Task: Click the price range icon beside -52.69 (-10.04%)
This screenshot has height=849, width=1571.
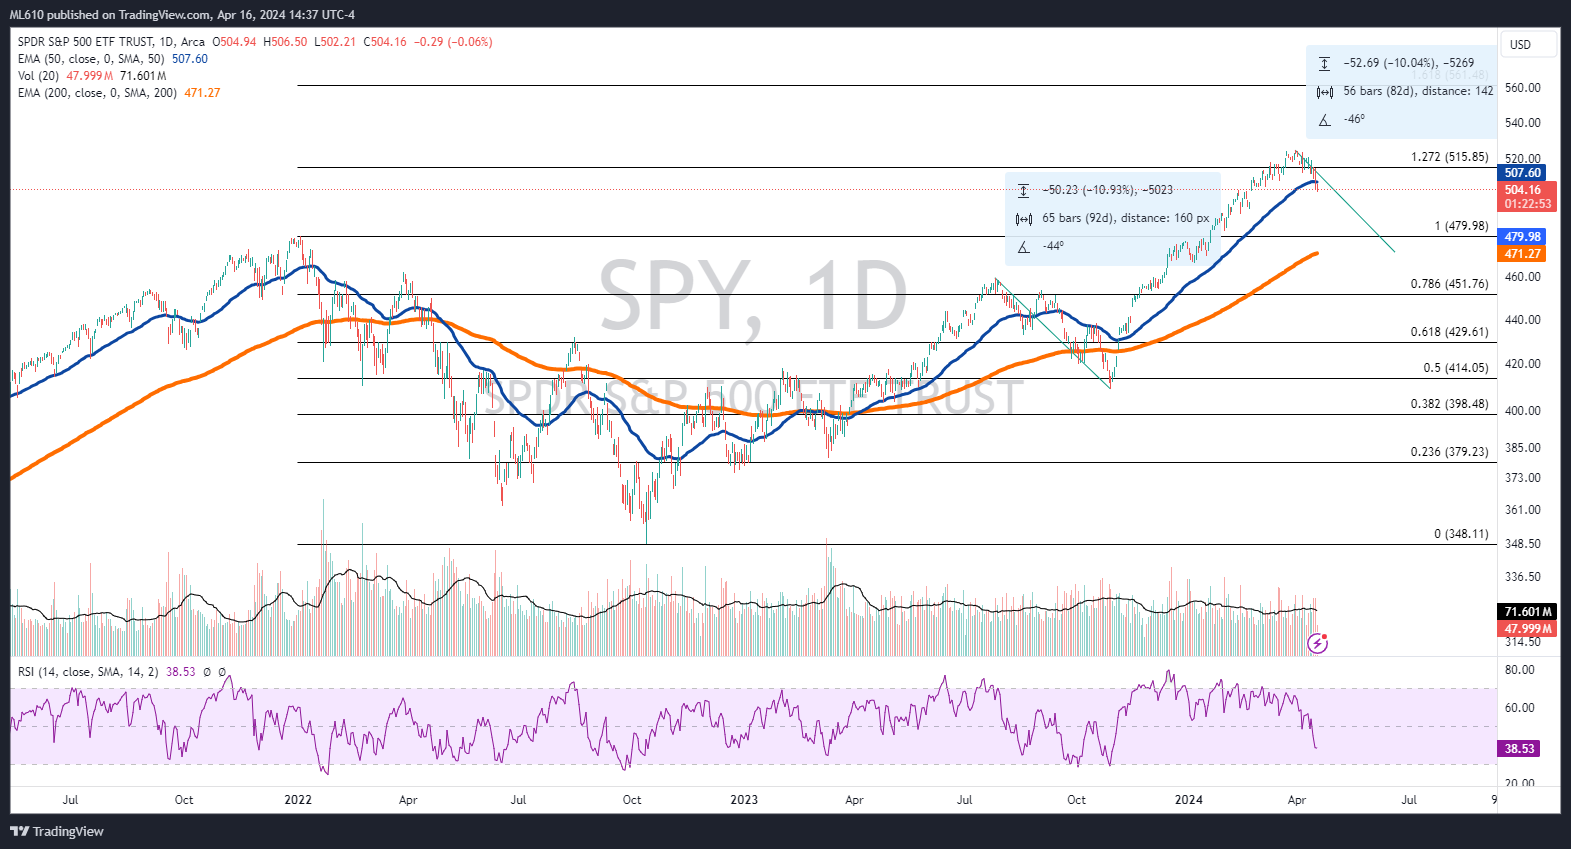Action: click(1324, 63)
